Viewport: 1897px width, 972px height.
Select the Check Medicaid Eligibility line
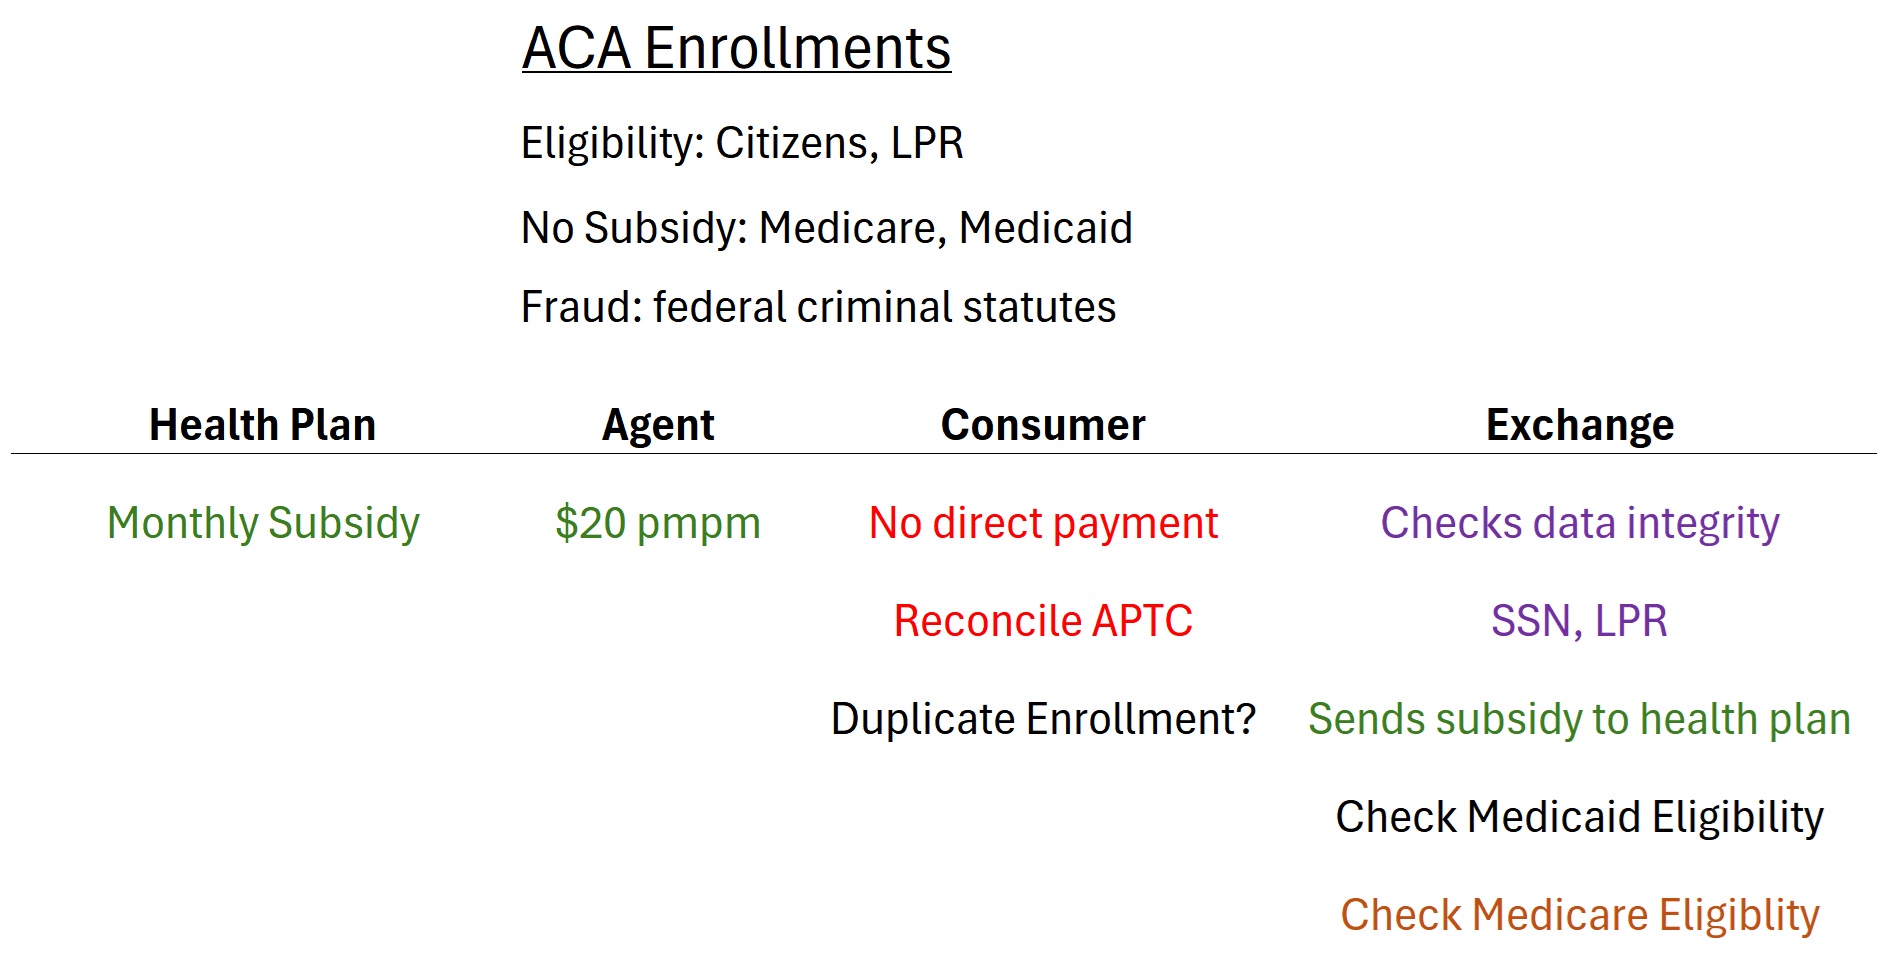[1579, 818]
